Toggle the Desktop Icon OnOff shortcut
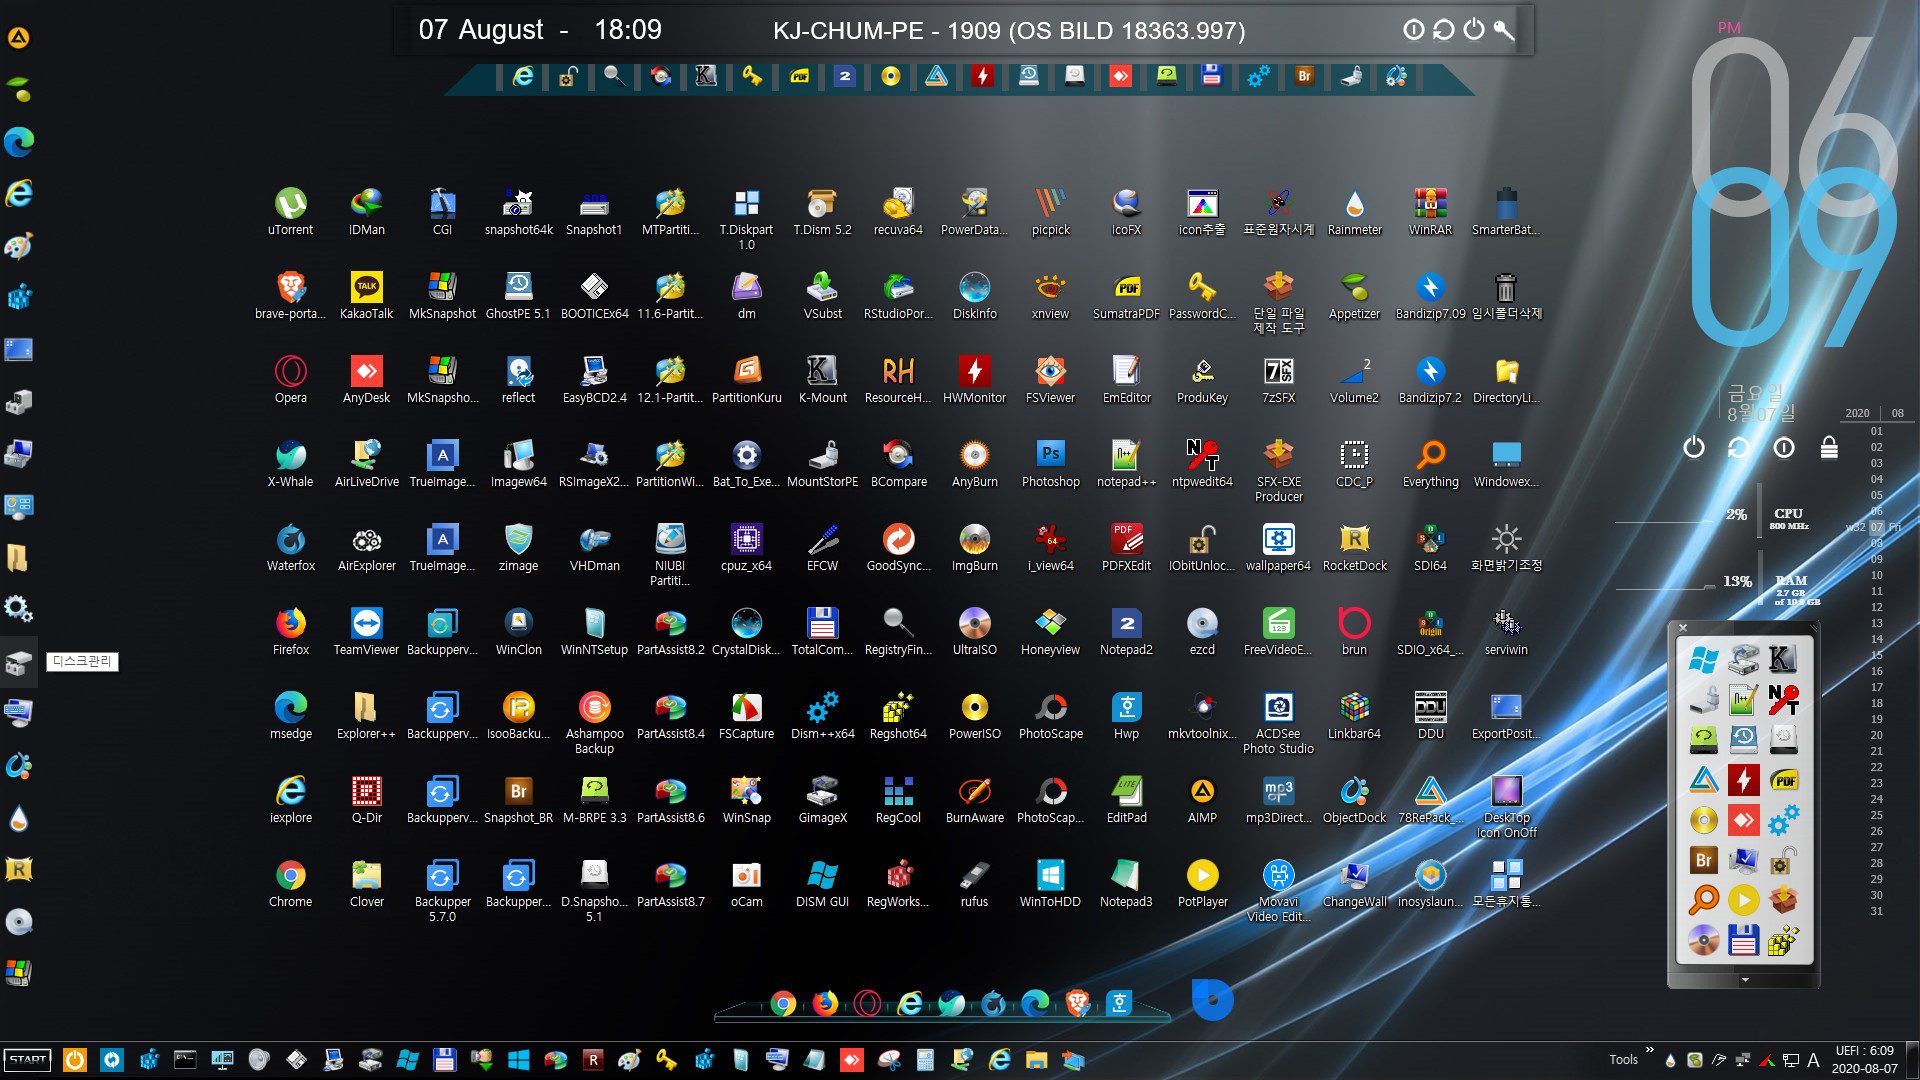 click(x=1506, y=806)
